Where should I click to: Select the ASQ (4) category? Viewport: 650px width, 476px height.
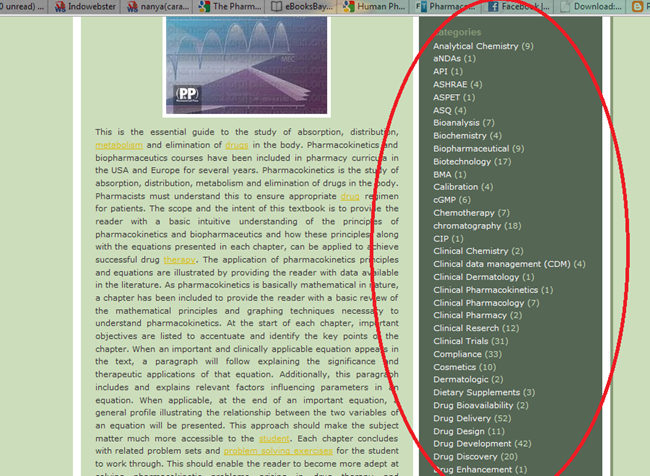[x=450, y=110]
